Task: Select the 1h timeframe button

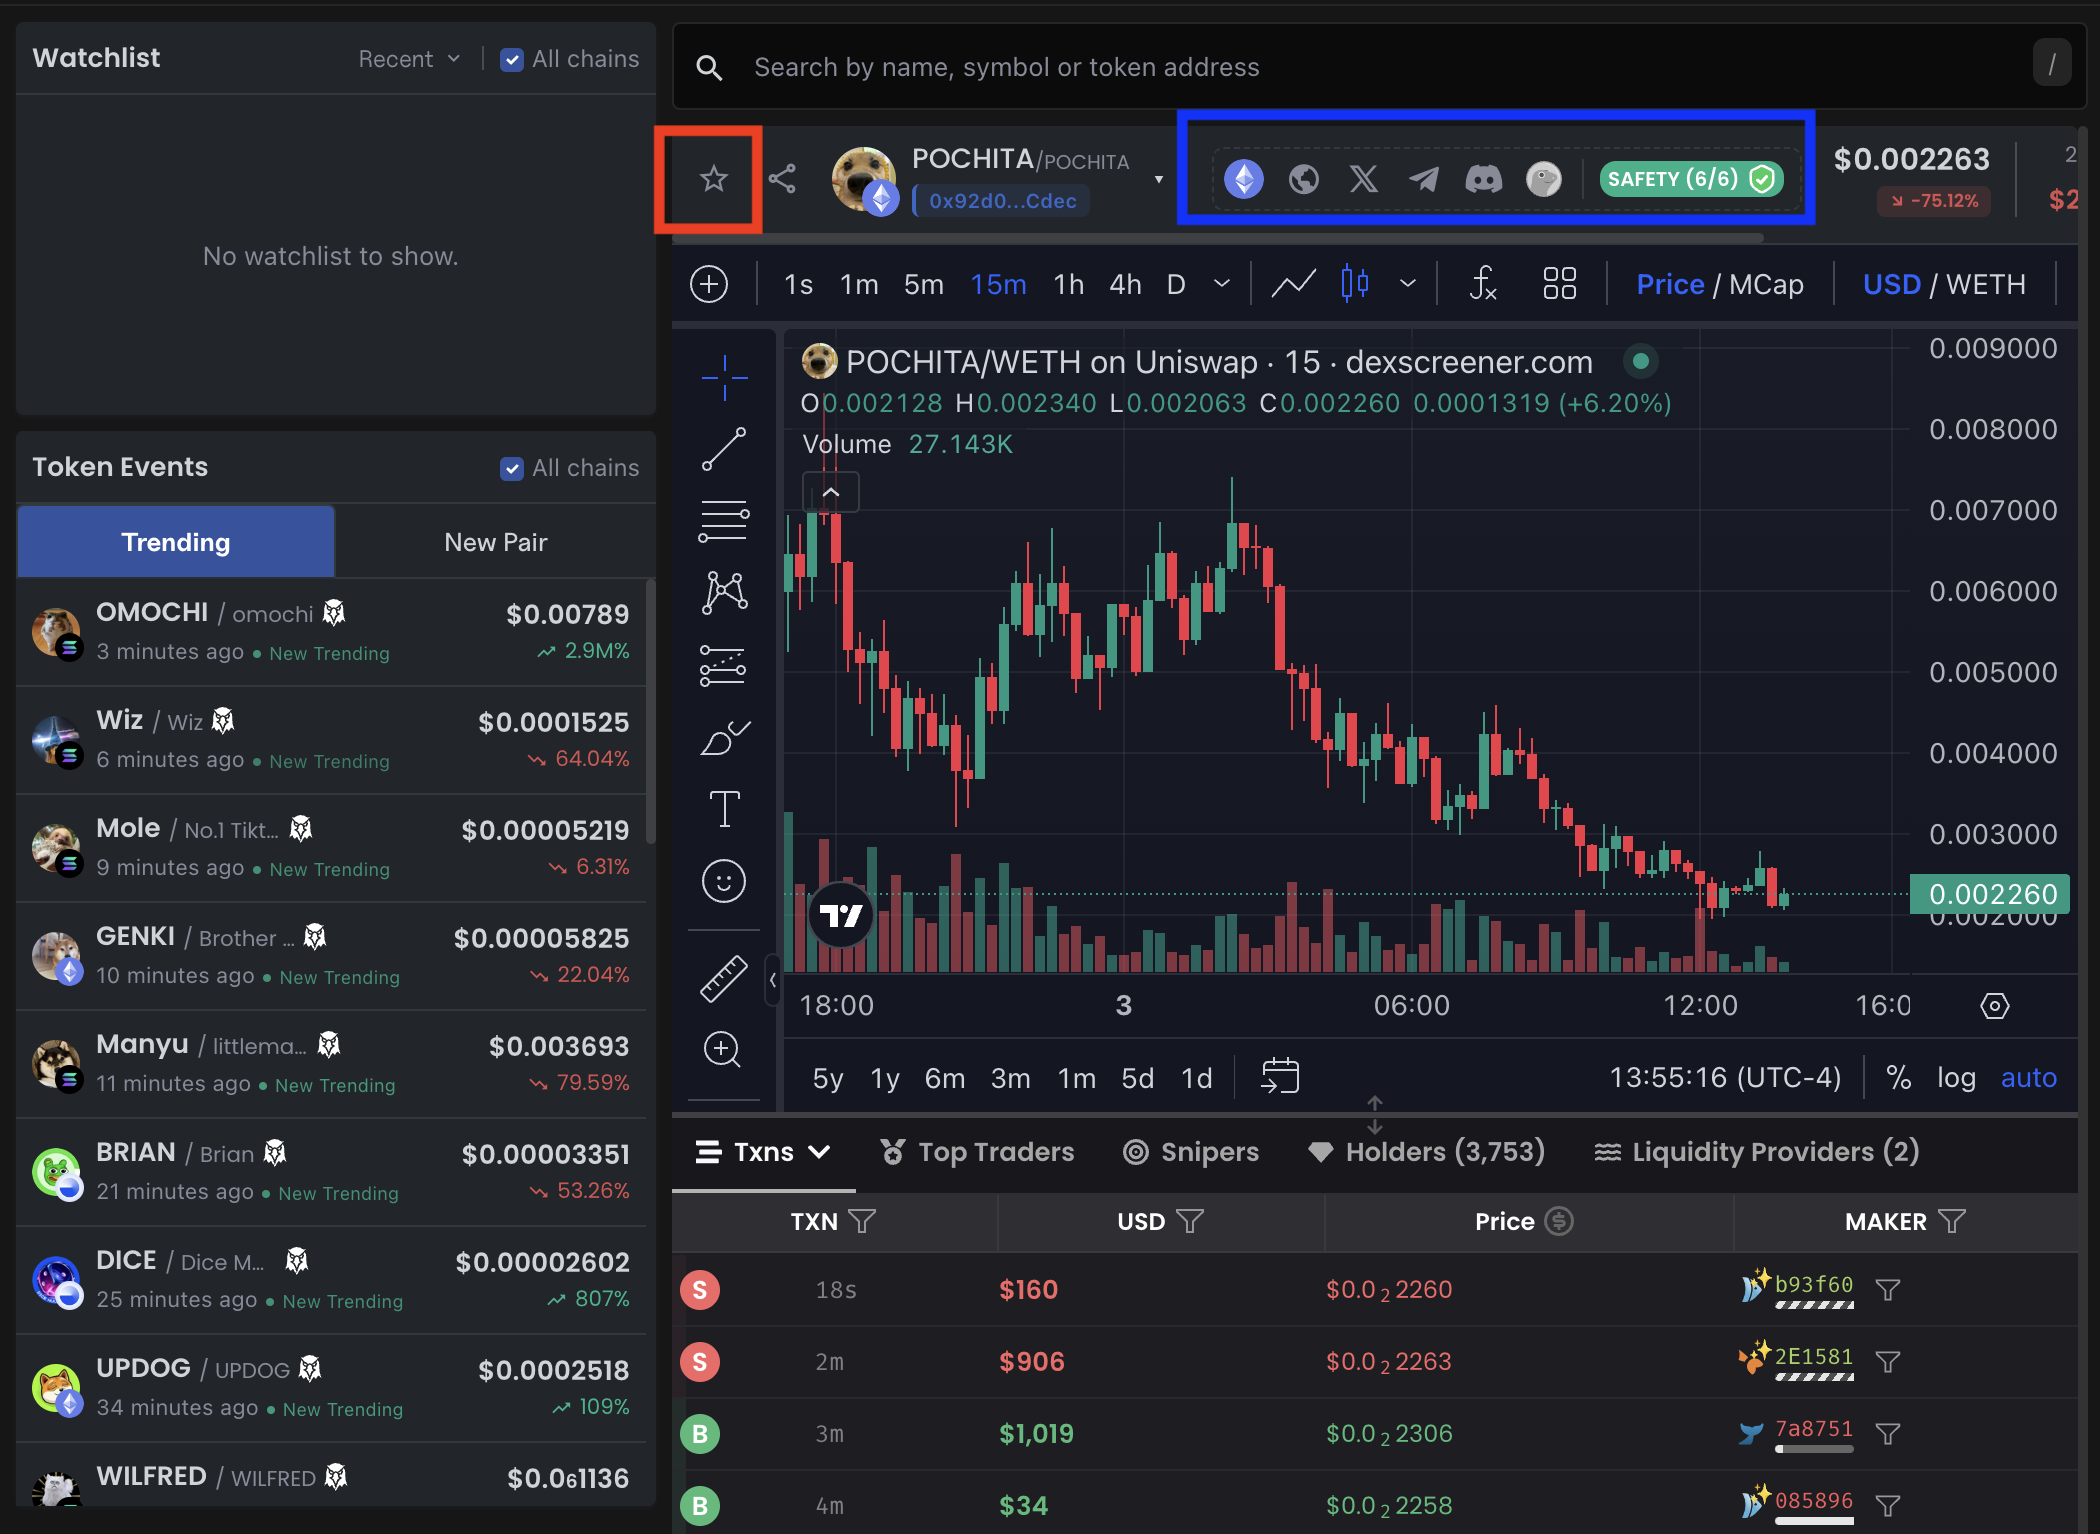Action: [1068, 285]
